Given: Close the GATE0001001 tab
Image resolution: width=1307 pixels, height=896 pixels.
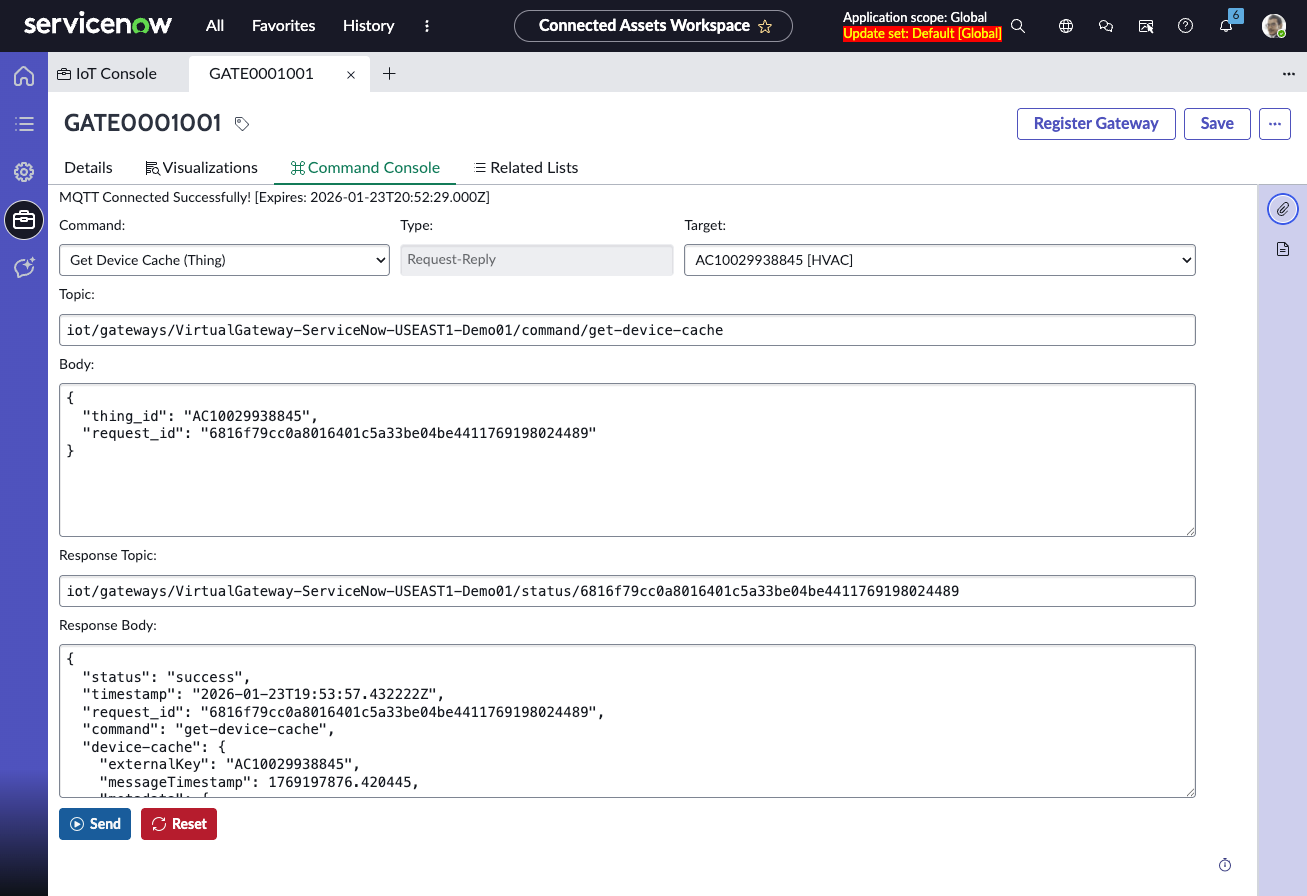Looking at the screenshot, I should coord(351,74).
